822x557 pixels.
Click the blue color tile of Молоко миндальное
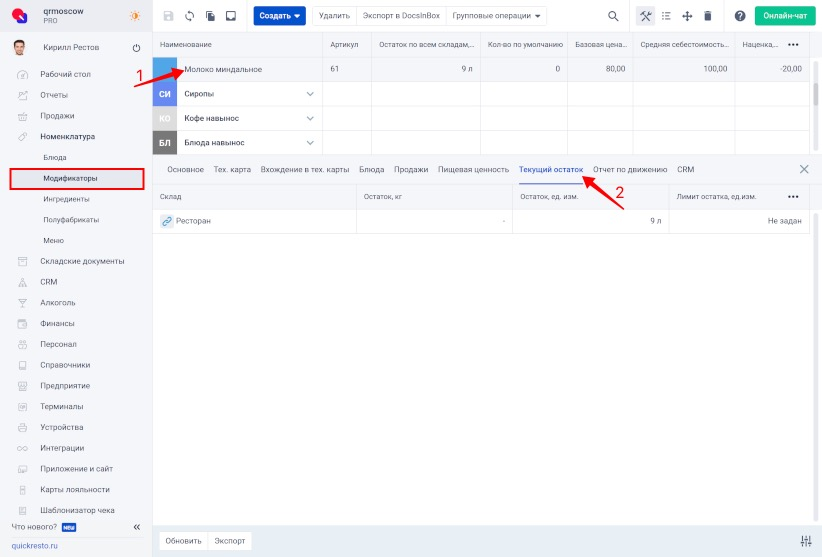click(166, 69)
